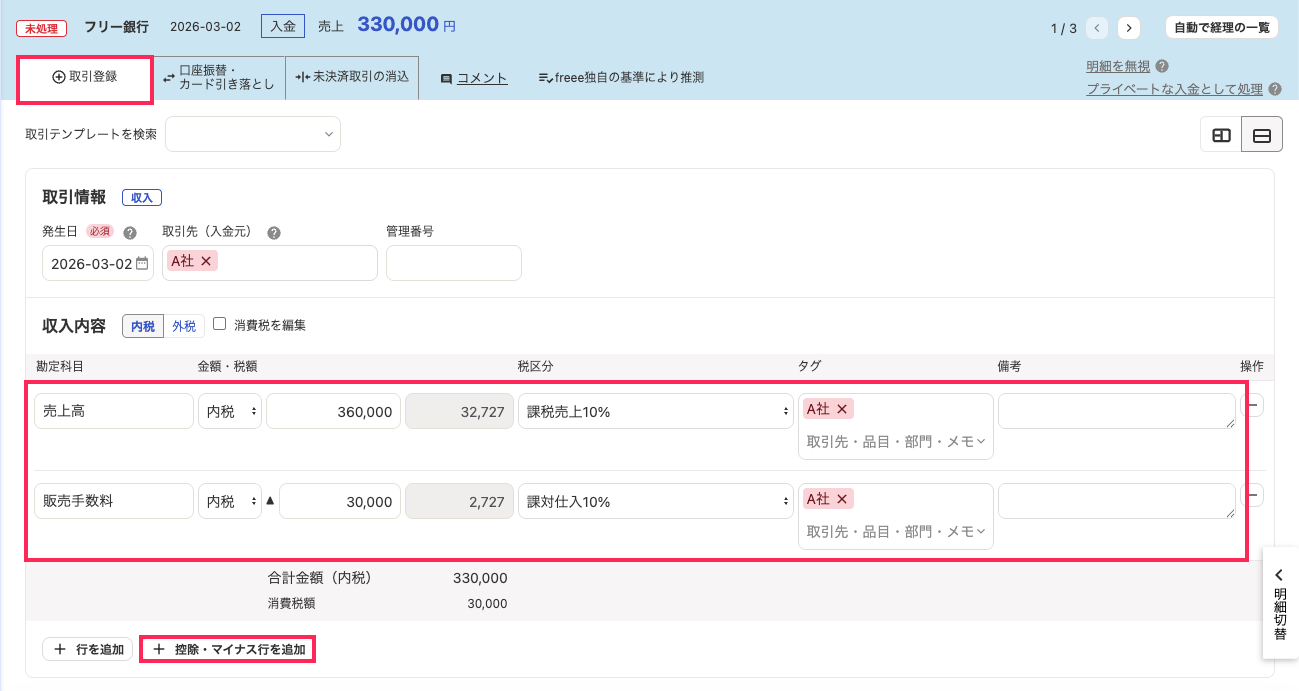
Task: Click the 発生日 date field 2026-03-02
Action: pyautogui.click(x=98, y=263)
